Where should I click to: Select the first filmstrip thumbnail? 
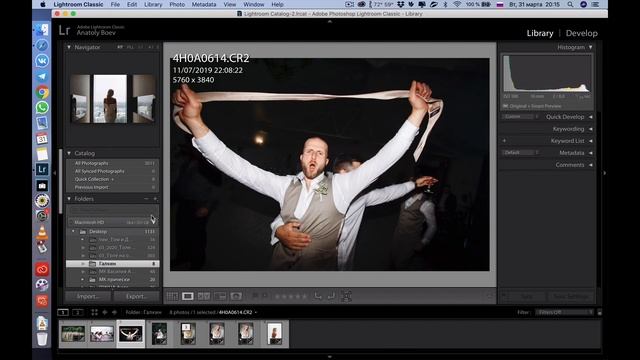(73, 334)
